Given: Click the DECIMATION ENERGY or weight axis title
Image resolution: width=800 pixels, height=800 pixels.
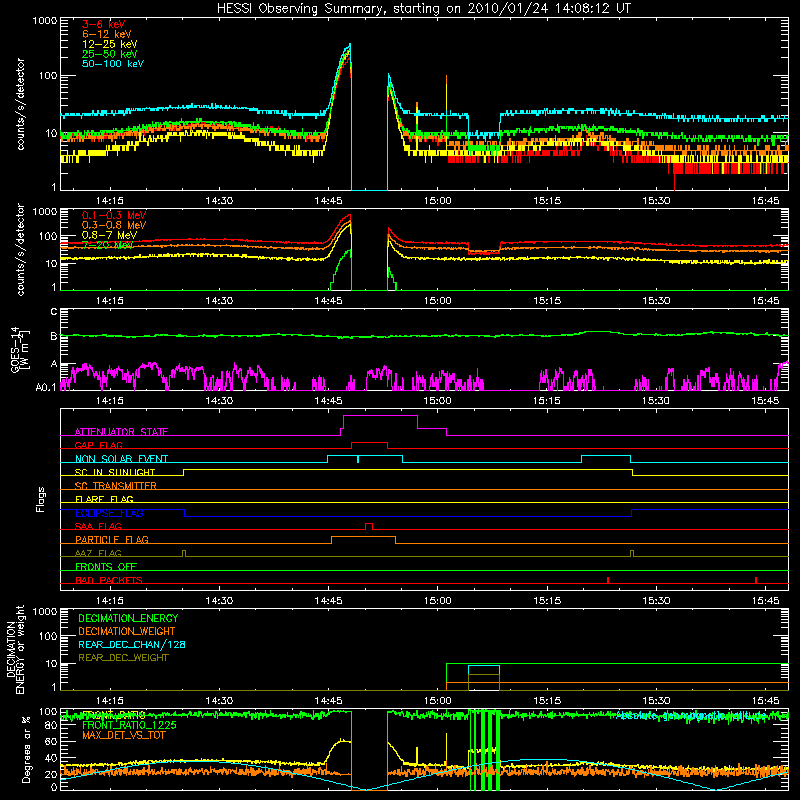Looking at the screenshot, I should coord(15,649).
